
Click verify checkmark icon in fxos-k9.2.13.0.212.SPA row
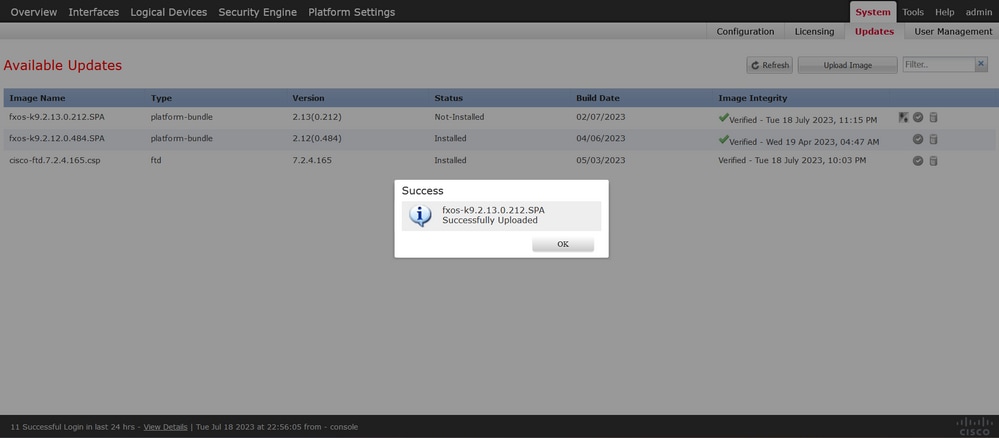[x=918, y=117]
